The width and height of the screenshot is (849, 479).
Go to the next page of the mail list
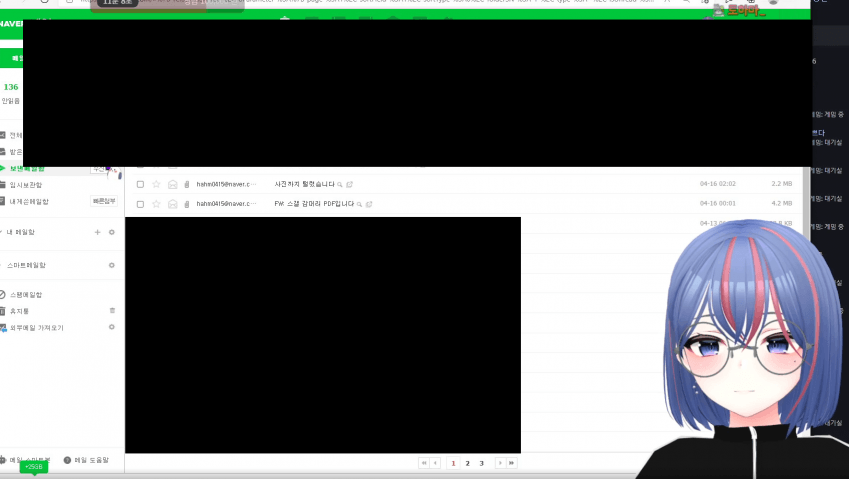coord(500,463)
